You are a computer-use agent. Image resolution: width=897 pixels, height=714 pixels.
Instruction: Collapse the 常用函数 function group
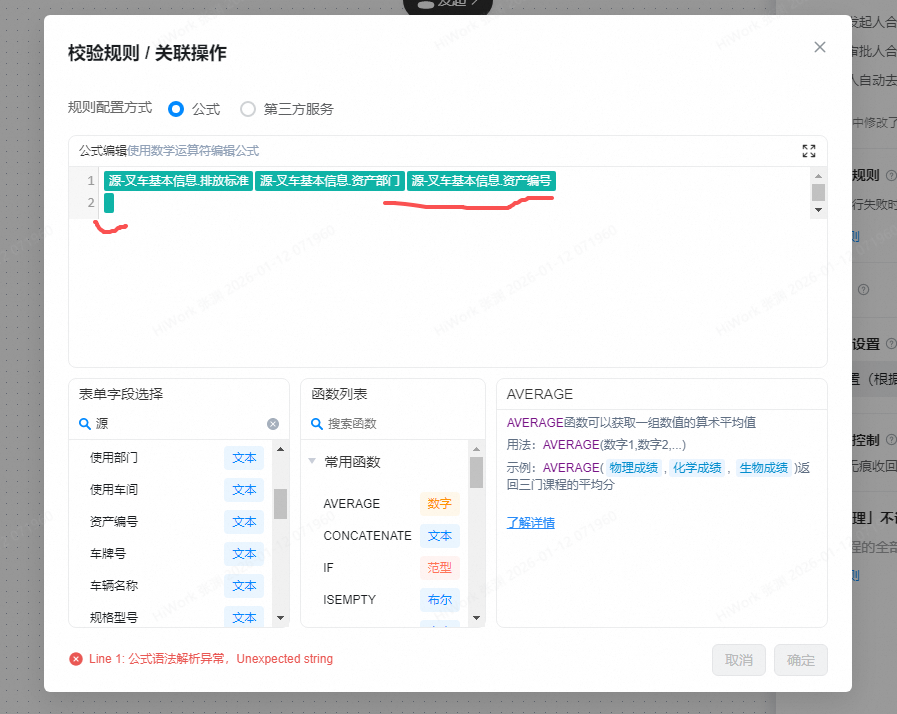[313, 461]
